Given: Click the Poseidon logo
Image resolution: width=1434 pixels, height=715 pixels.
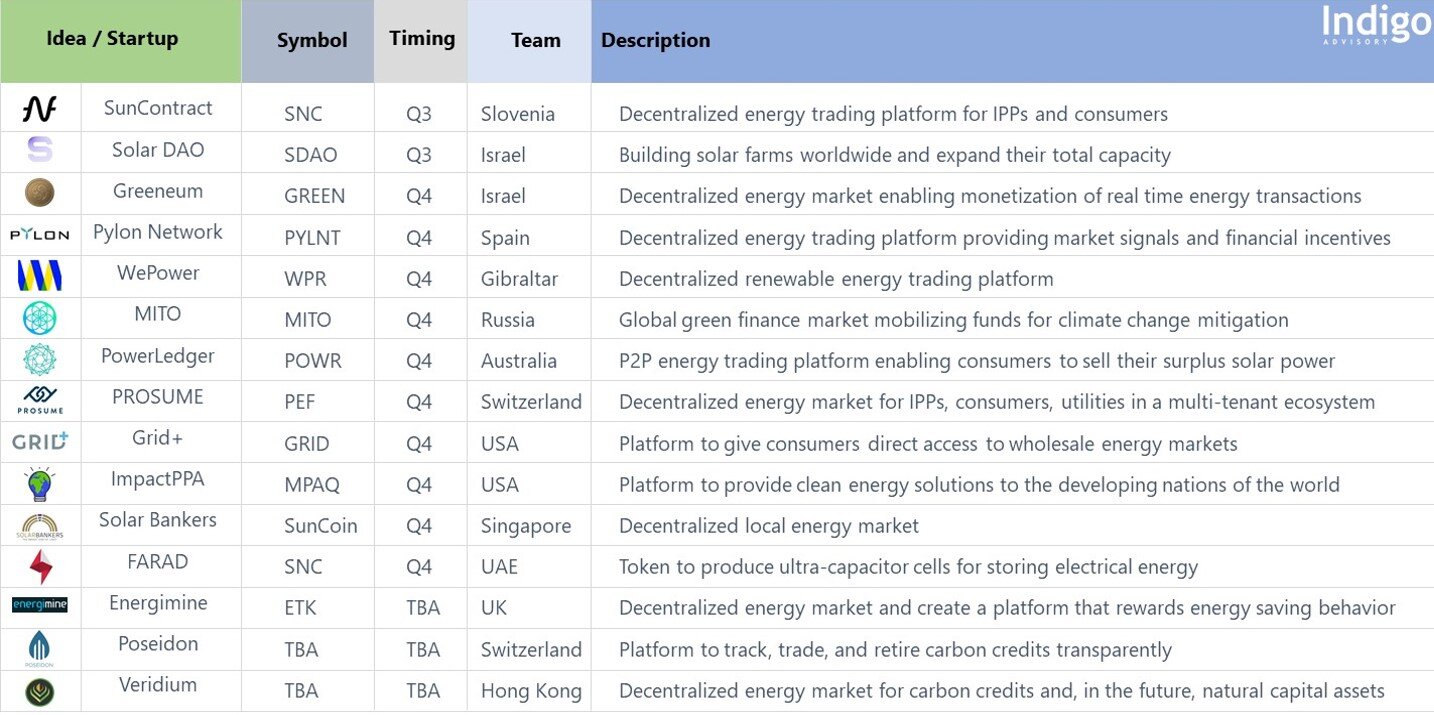Looking at the screenshot, I should coord(39,649).
